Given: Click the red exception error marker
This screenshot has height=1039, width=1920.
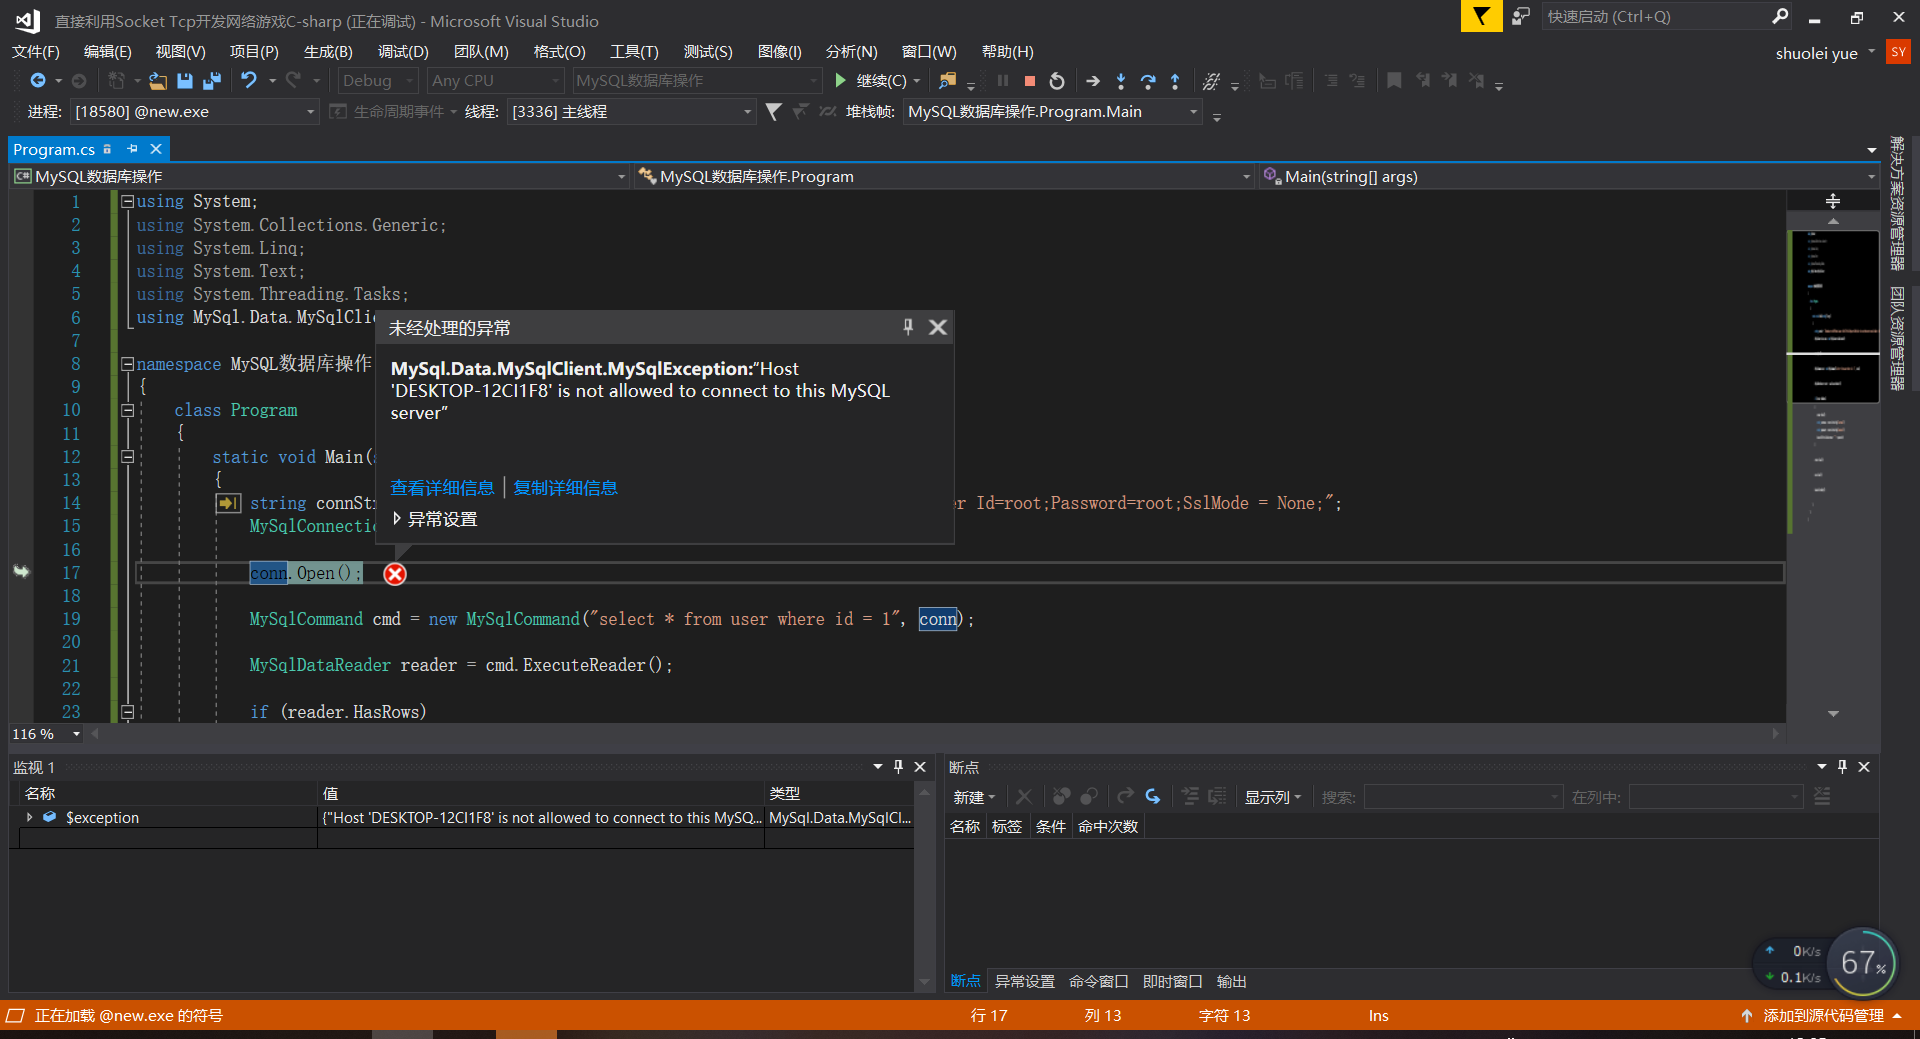Looking at the screenshot, I should (395, 574).
